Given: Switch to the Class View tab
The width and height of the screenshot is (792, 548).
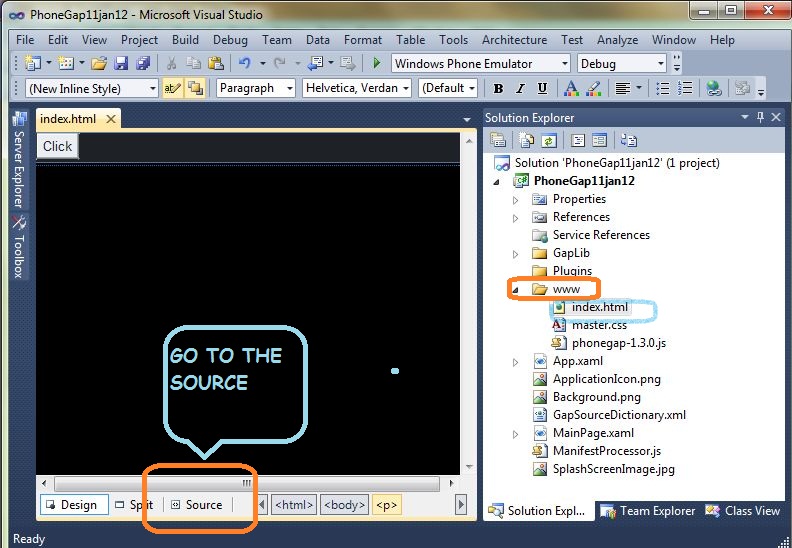Looking at the screenshot, I should click(x=743, y=511).
